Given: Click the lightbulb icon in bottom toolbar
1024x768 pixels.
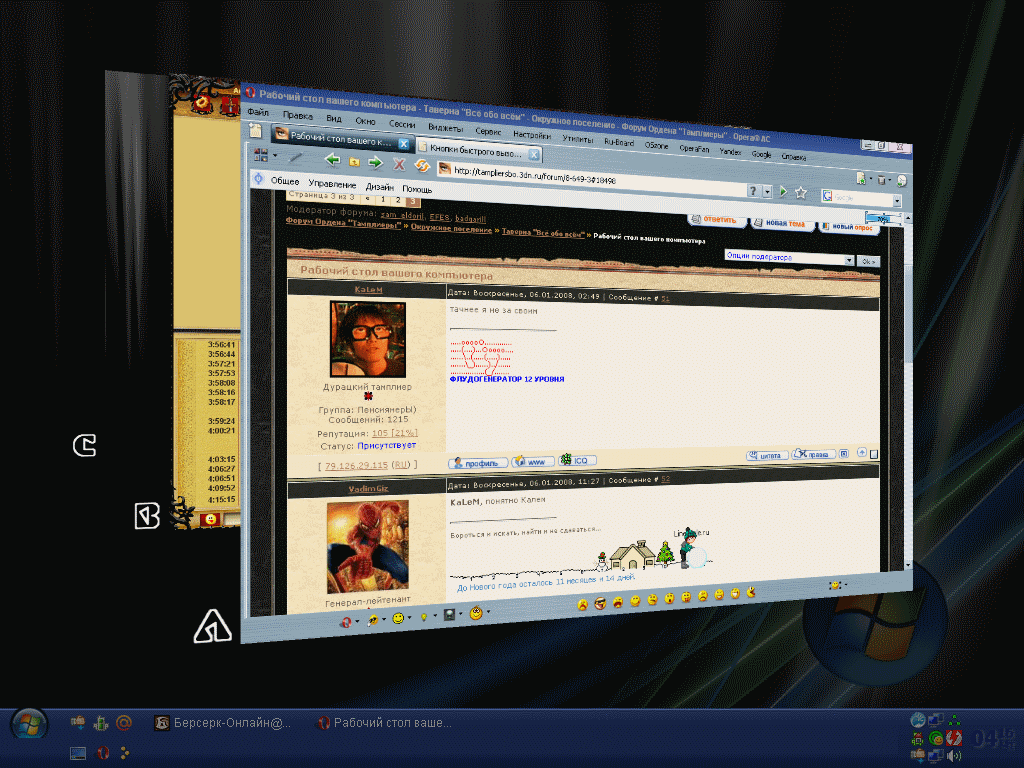Looking at the screenshot, I should [x=424, y=616].
